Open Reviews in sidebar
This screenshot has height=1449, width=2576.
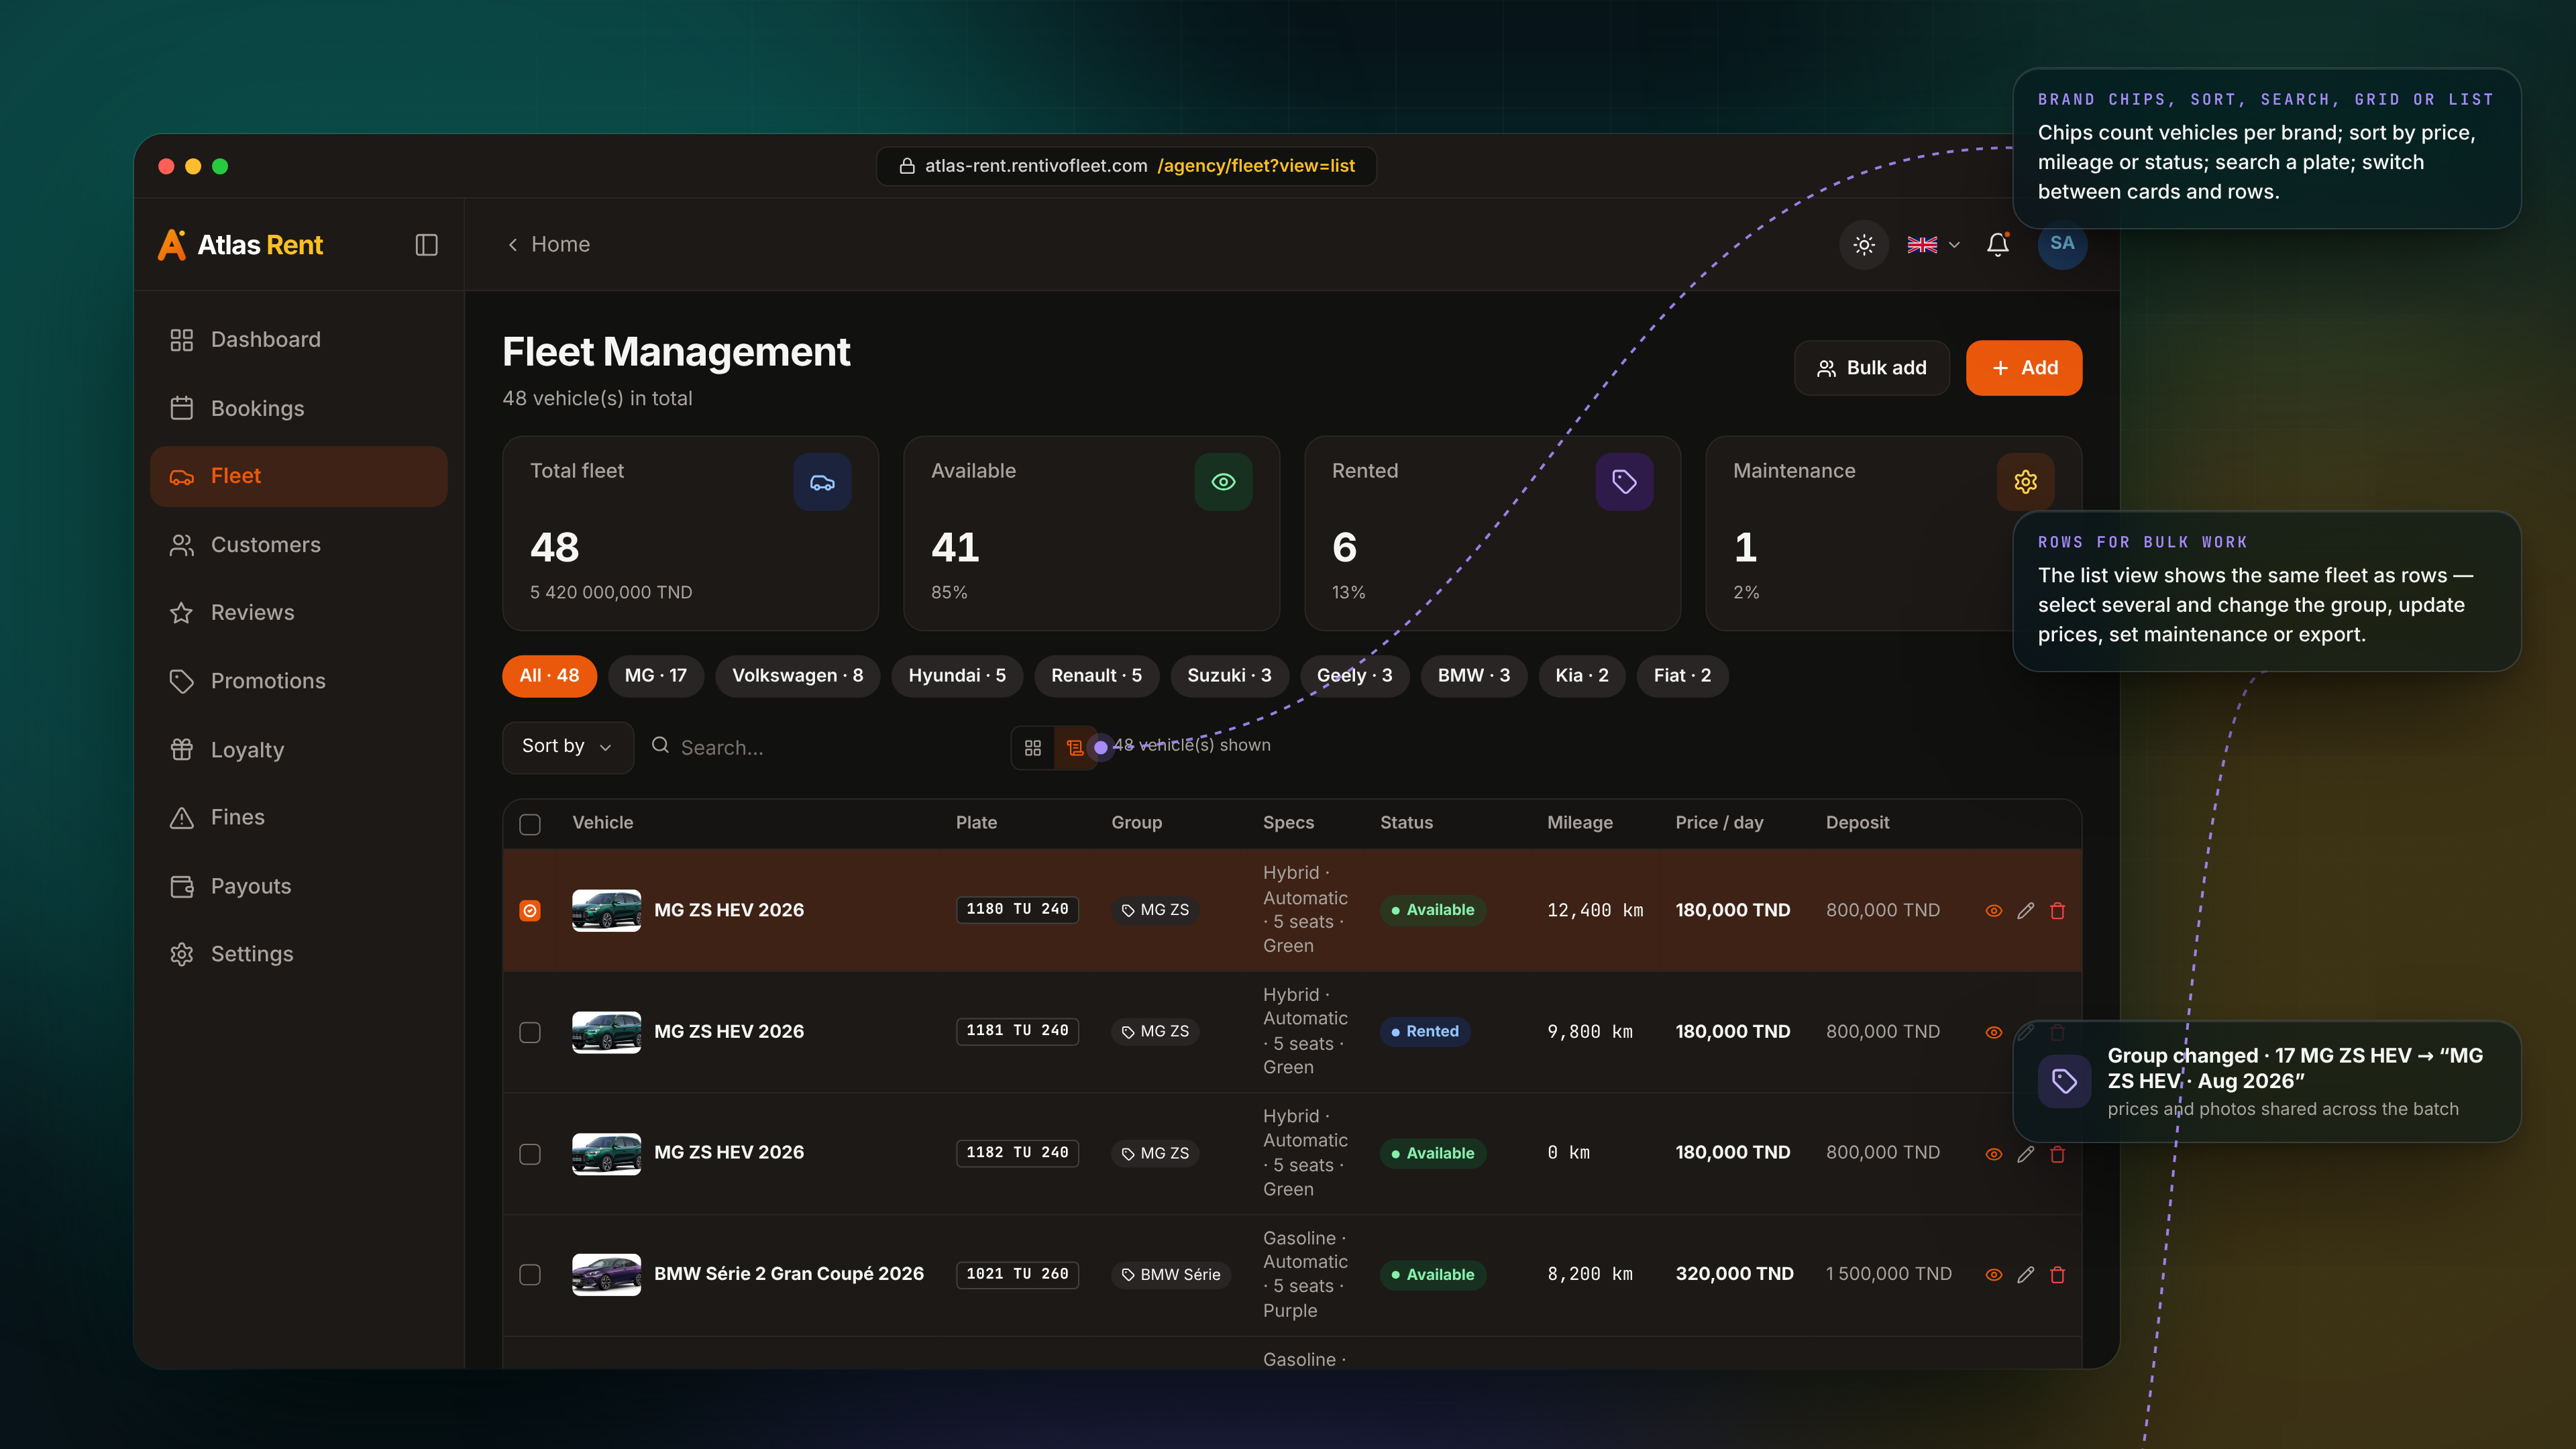(298, 613)
